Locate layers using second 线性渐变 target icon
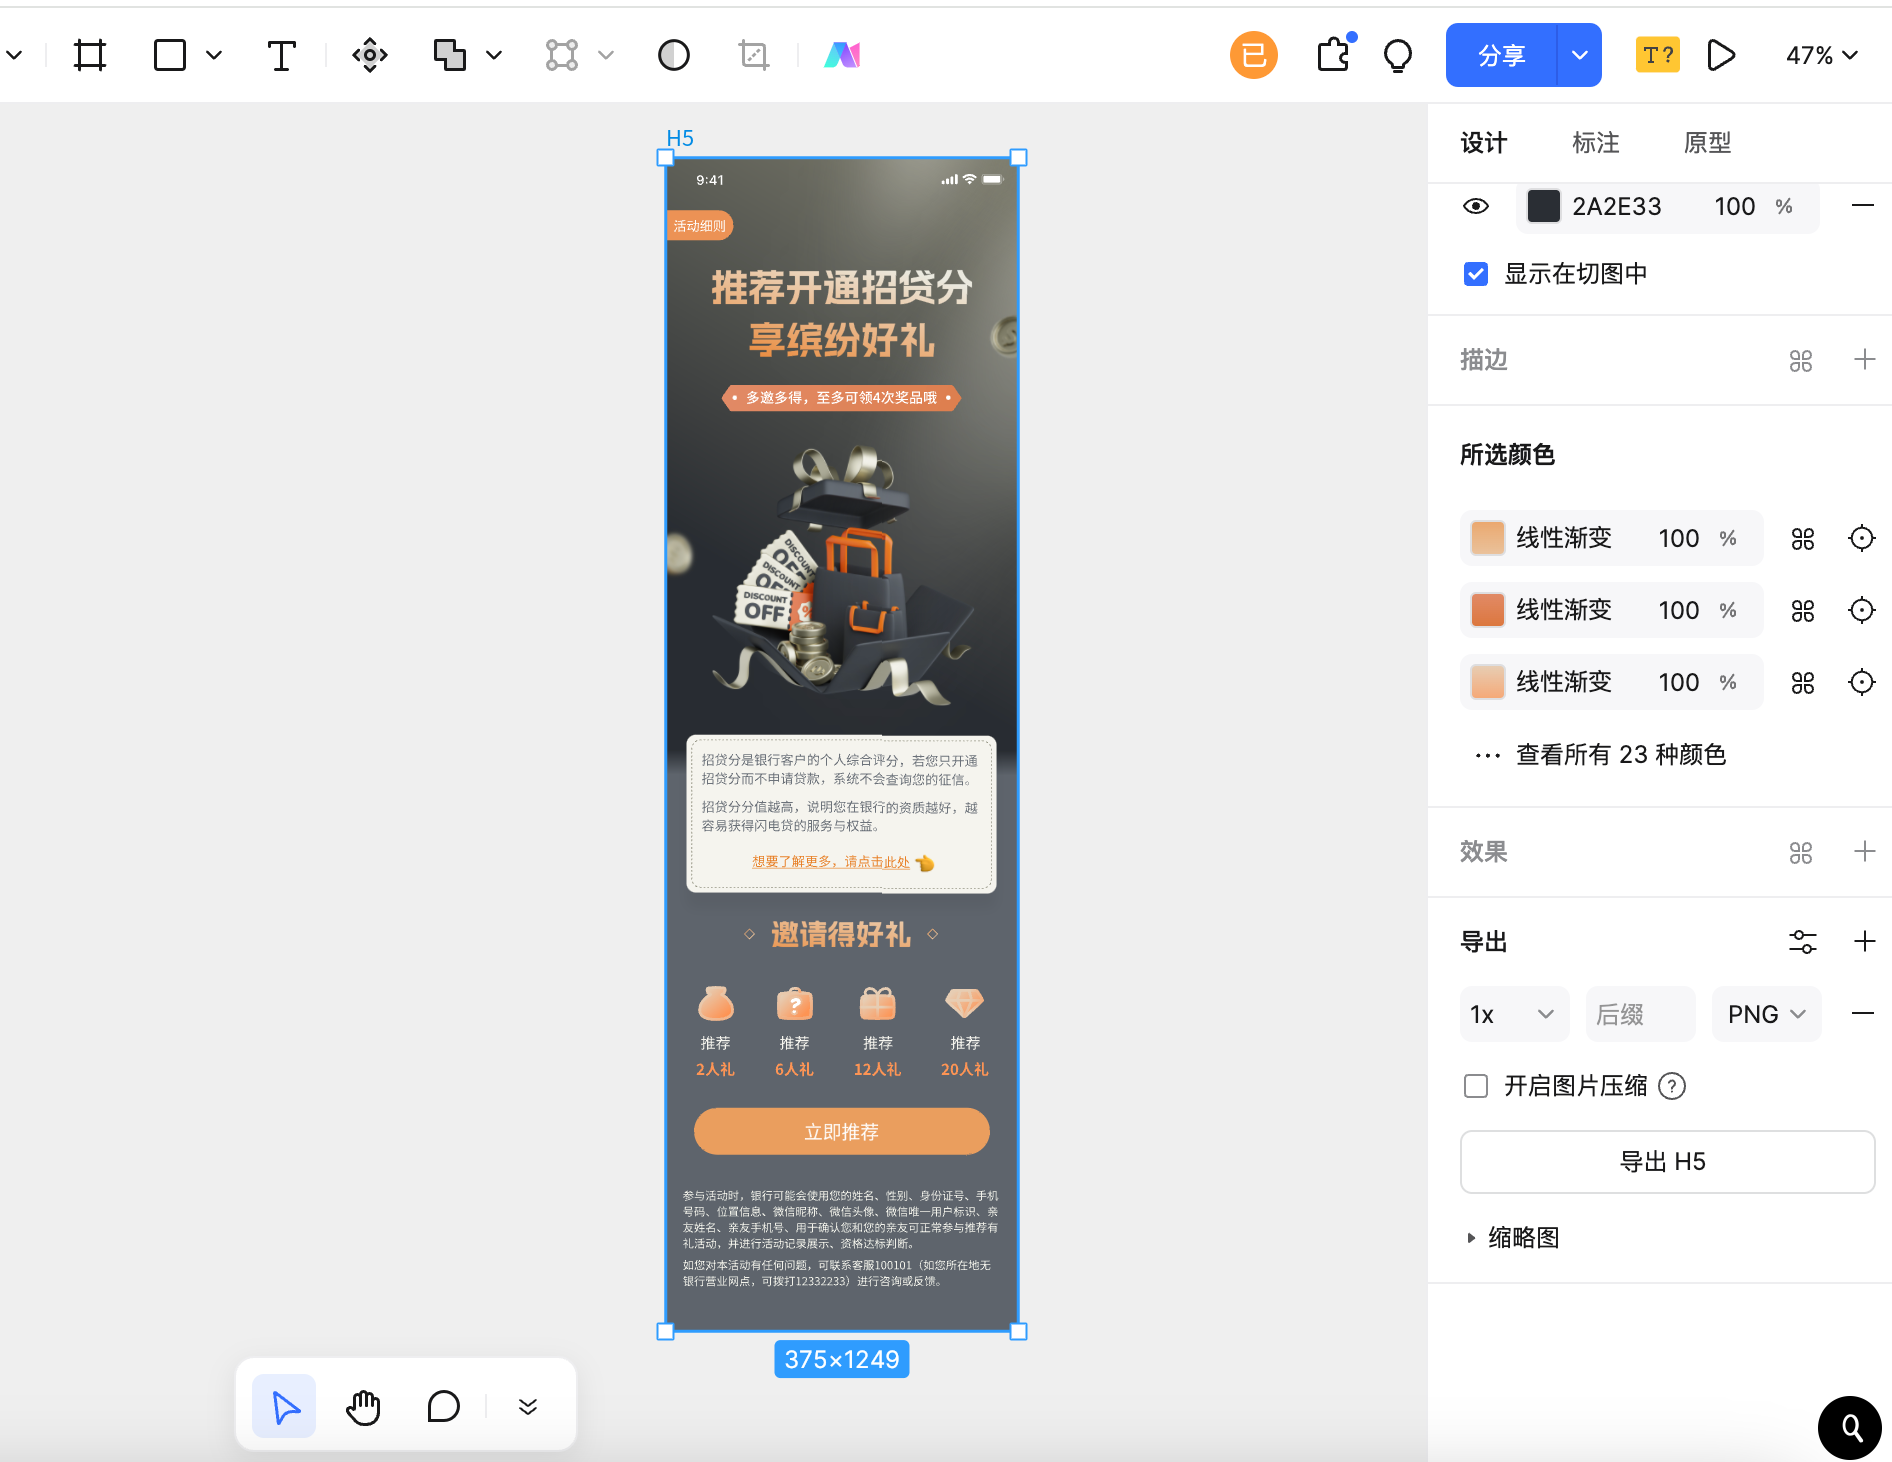 (1862, 610)
